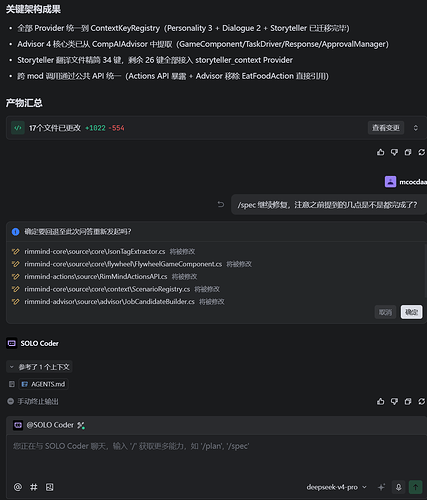Regenerate the architecture summary response
Screen dimensions: 427x500
point(421,152)
